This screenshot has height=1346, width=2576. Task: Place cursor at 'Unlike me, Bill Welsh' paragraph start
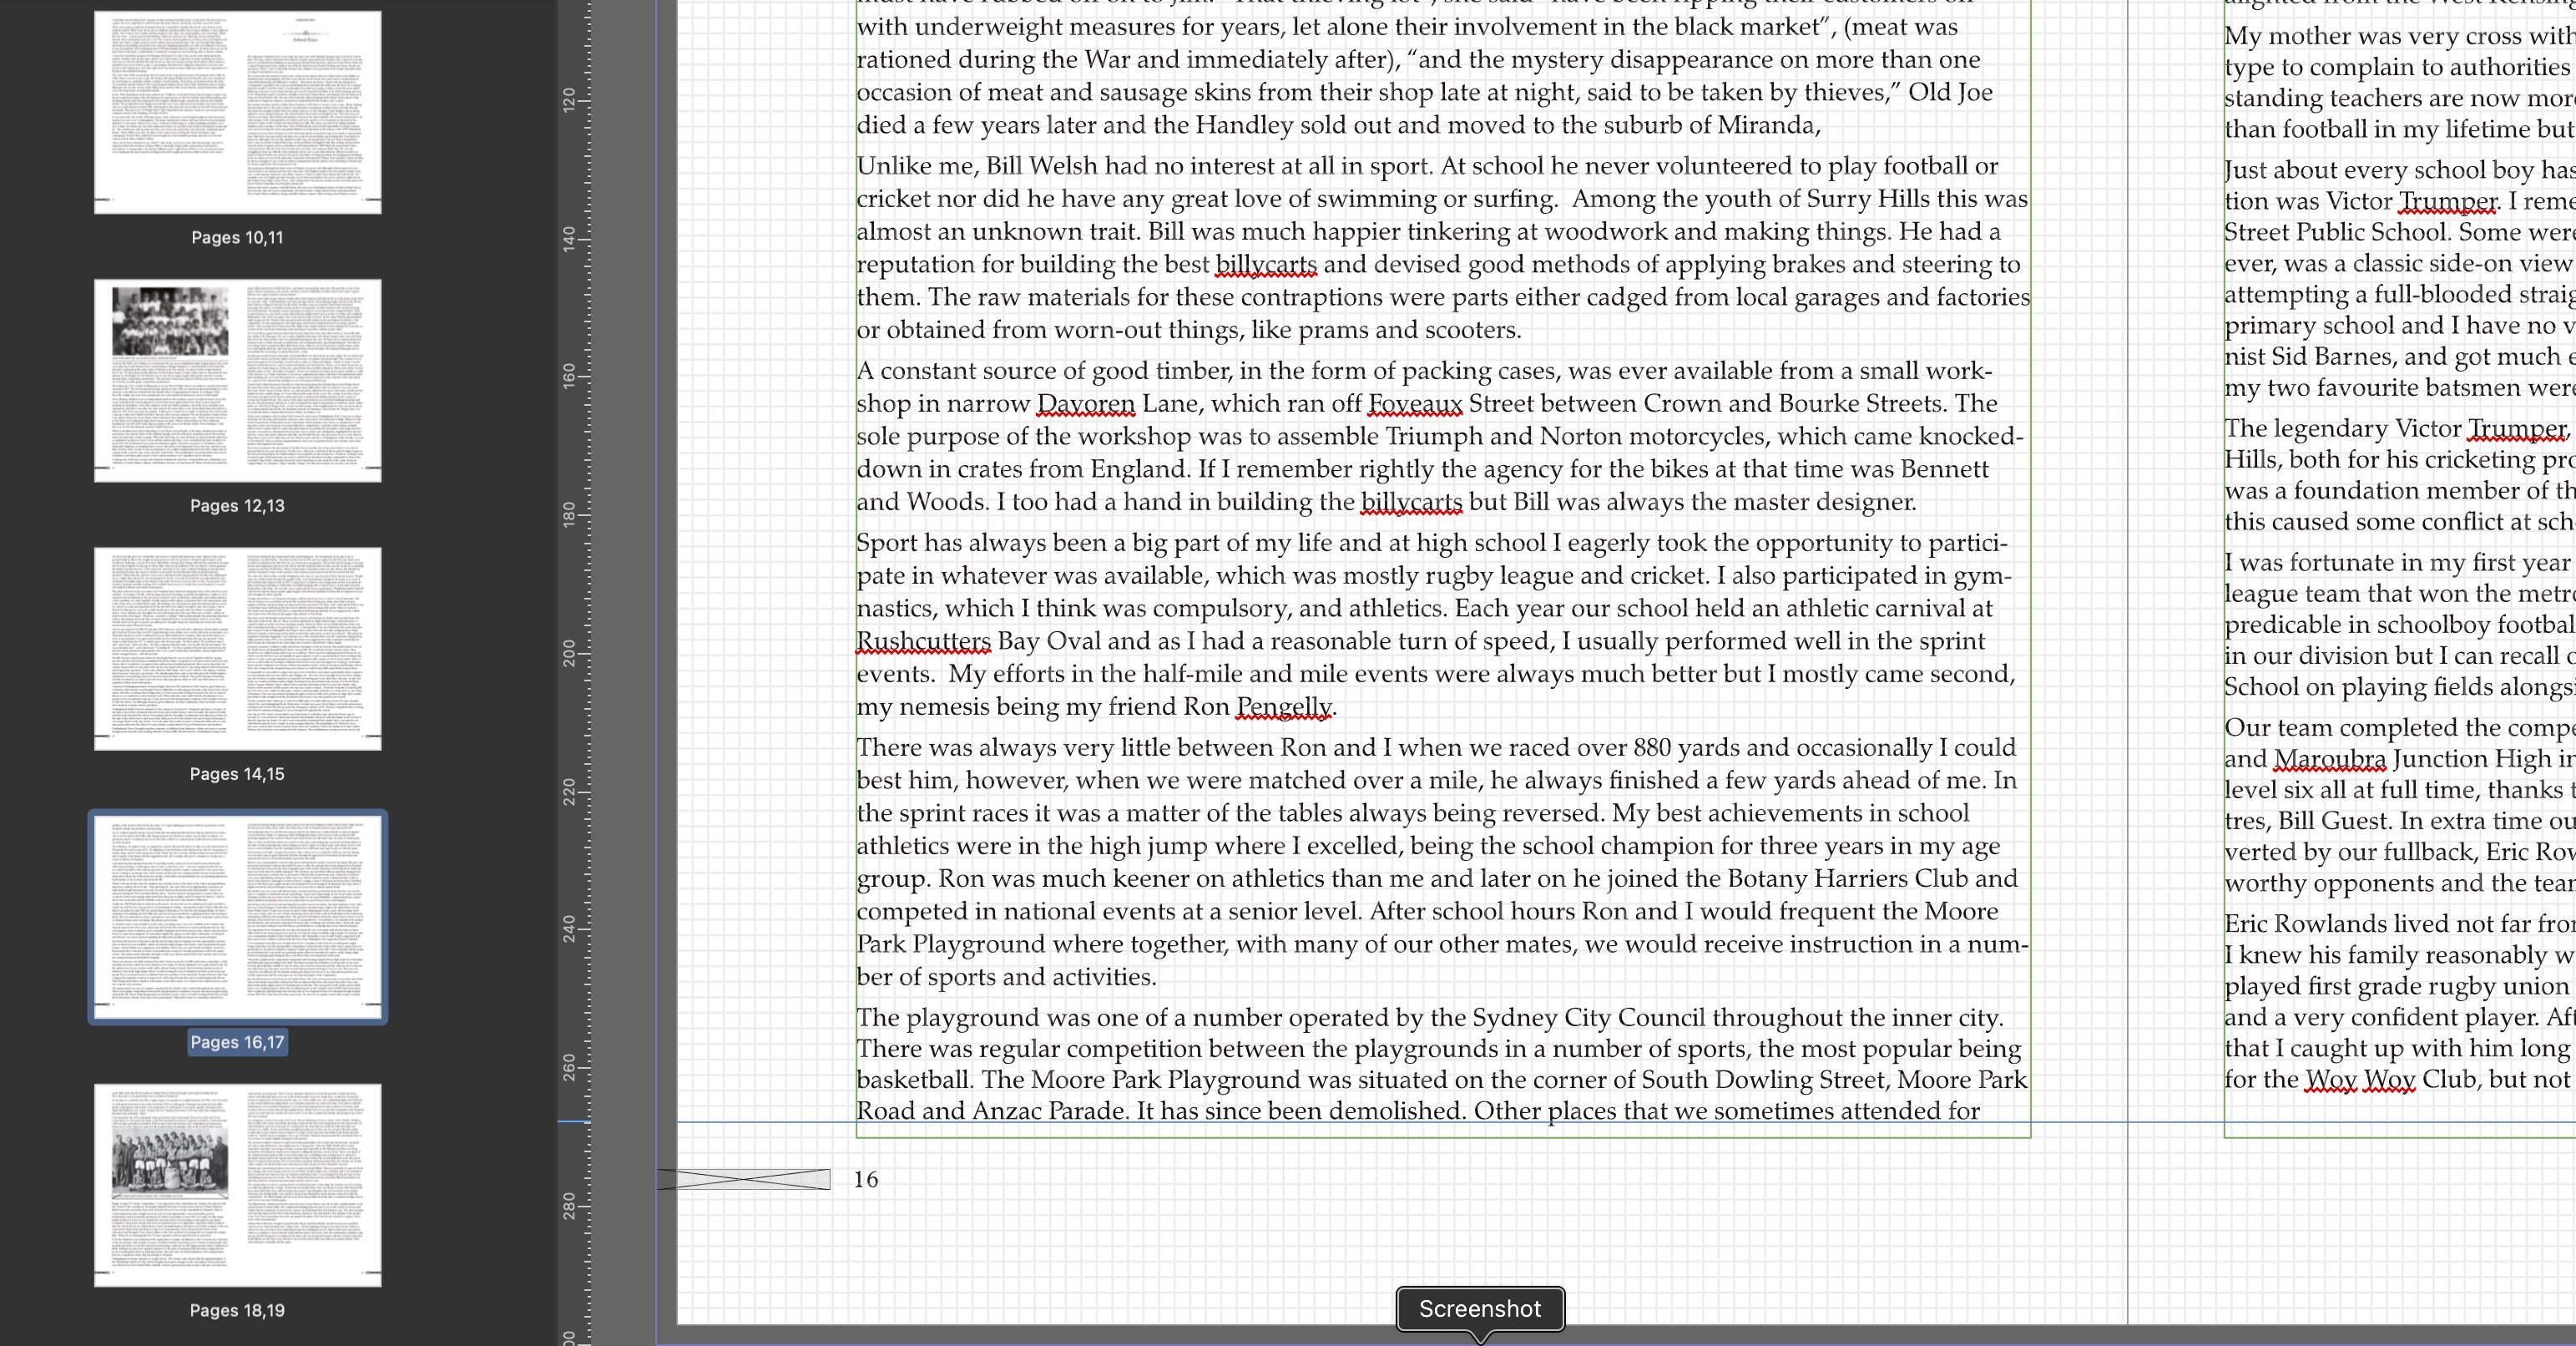[858, 166]
